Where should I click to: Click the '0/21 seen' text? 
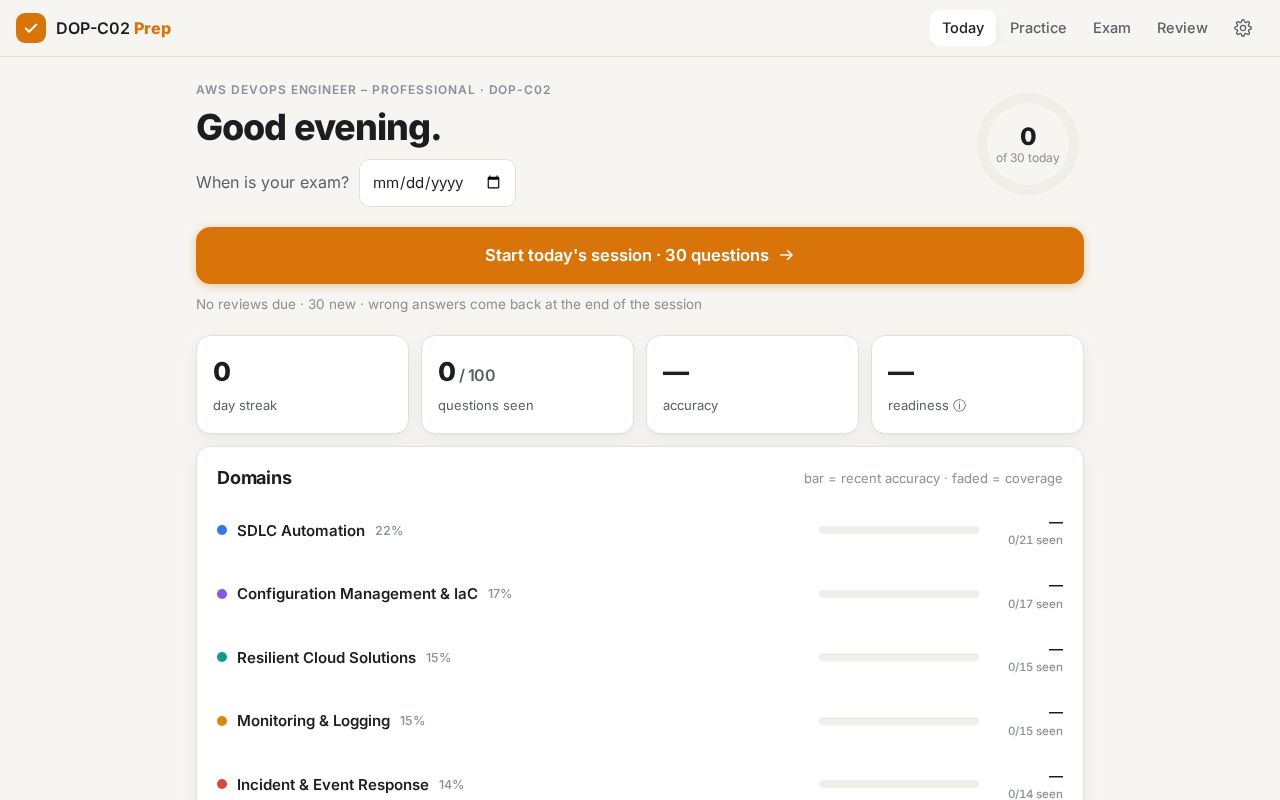pos(1035,540)
